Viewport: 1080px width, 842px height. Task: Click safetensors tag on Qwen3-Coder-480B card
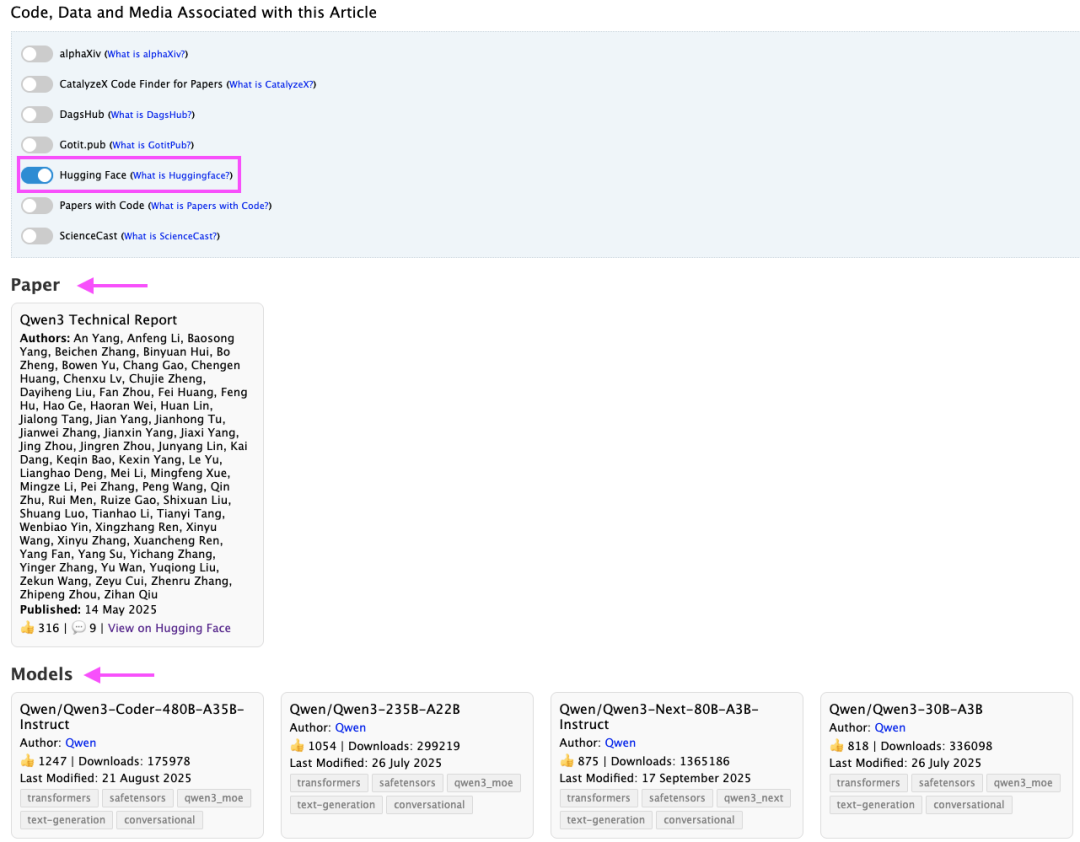pos(138,798)
